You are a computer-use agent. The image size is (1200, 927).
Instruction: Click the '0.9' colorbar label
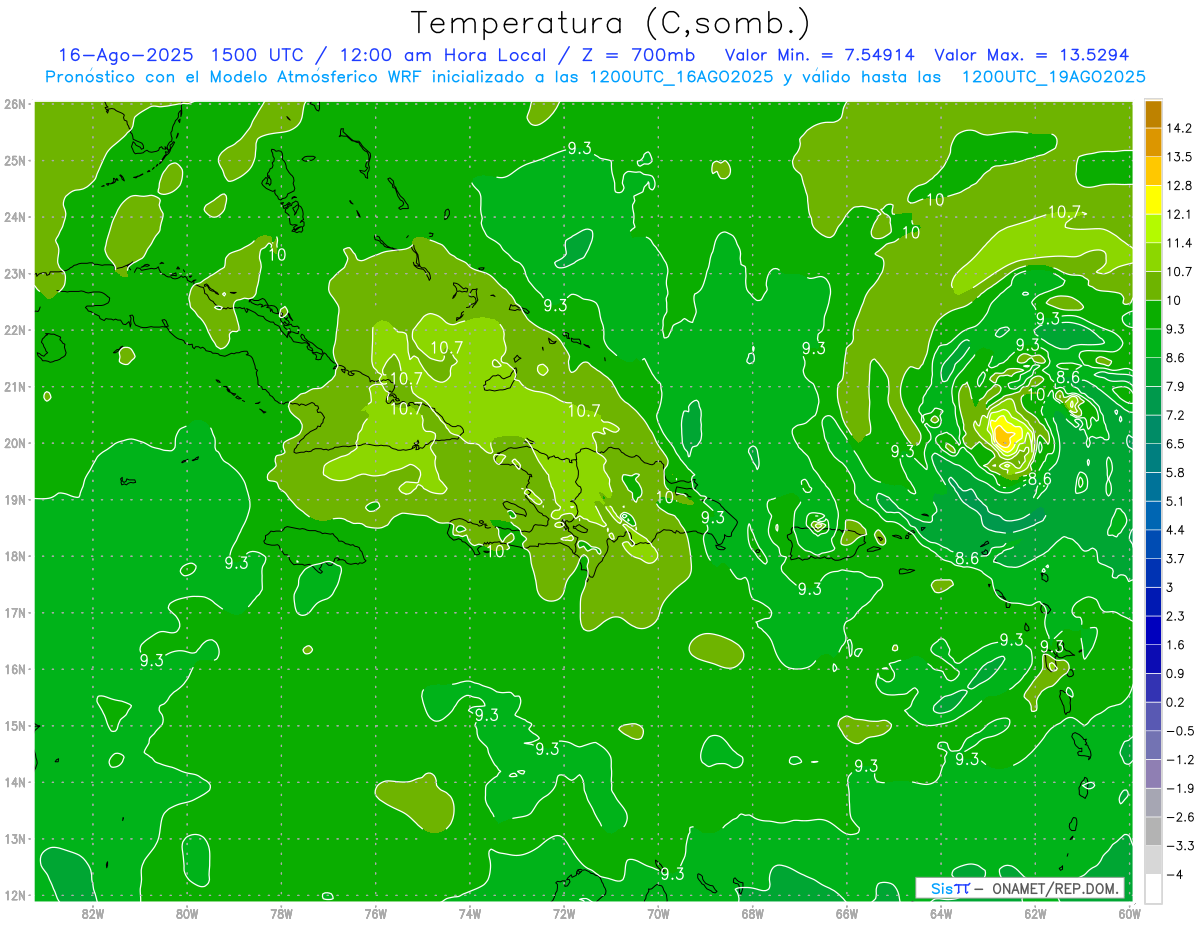pyautogui.click(x=1175, y=673)
